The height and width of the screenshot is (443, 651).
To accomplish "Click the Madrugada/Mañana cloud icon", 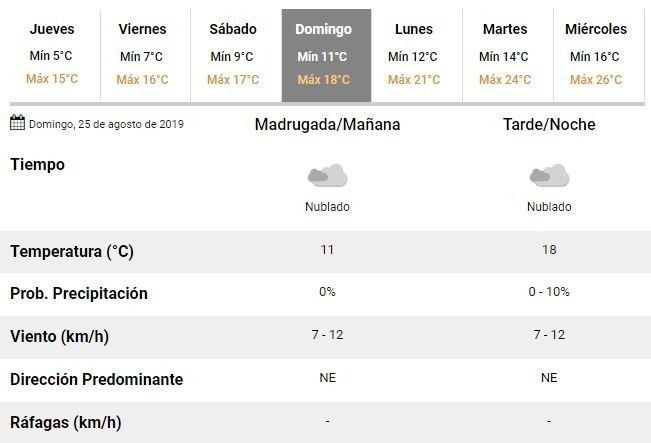I will 327,177.
